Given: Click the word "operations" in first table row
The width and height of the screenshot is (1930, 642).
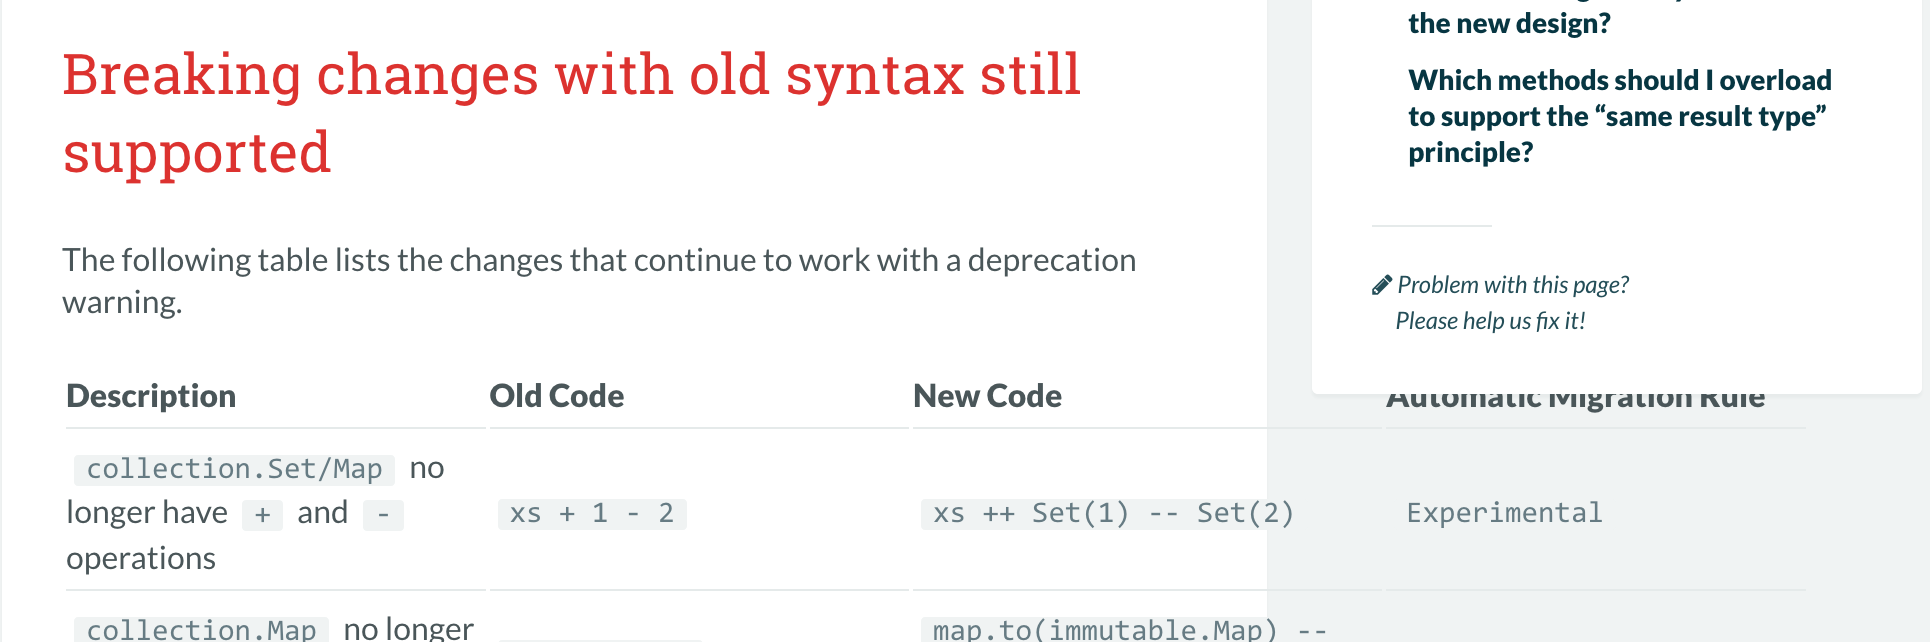Looking at the screenshot, I should tap(141, 558).
